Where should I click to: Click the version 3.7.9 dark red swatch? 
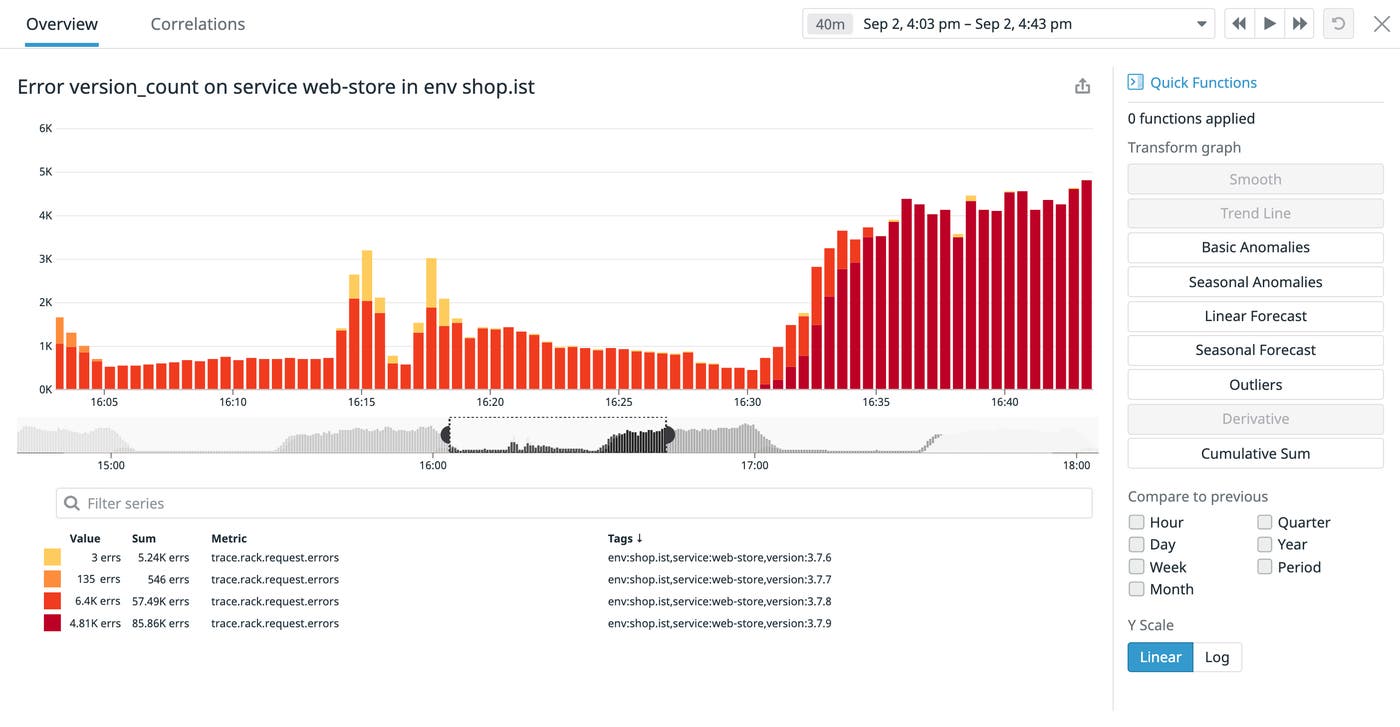tap(52, 623)
